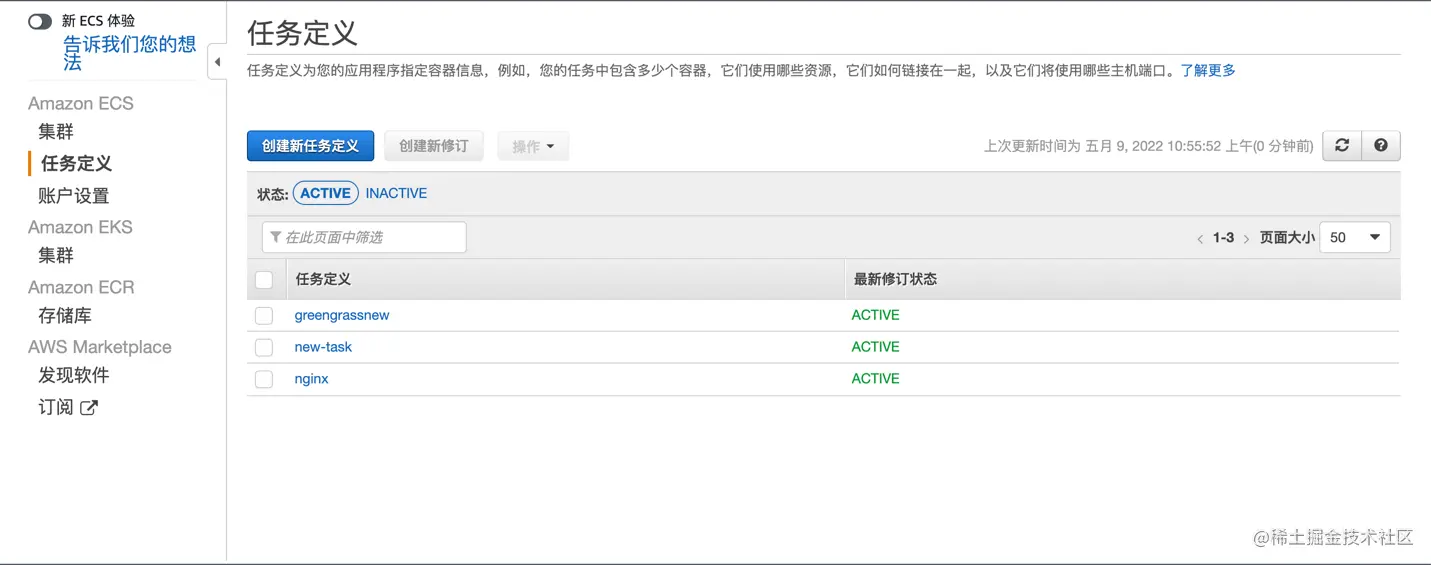Open 存储库 under Amazon ECR

click(65, 316)
